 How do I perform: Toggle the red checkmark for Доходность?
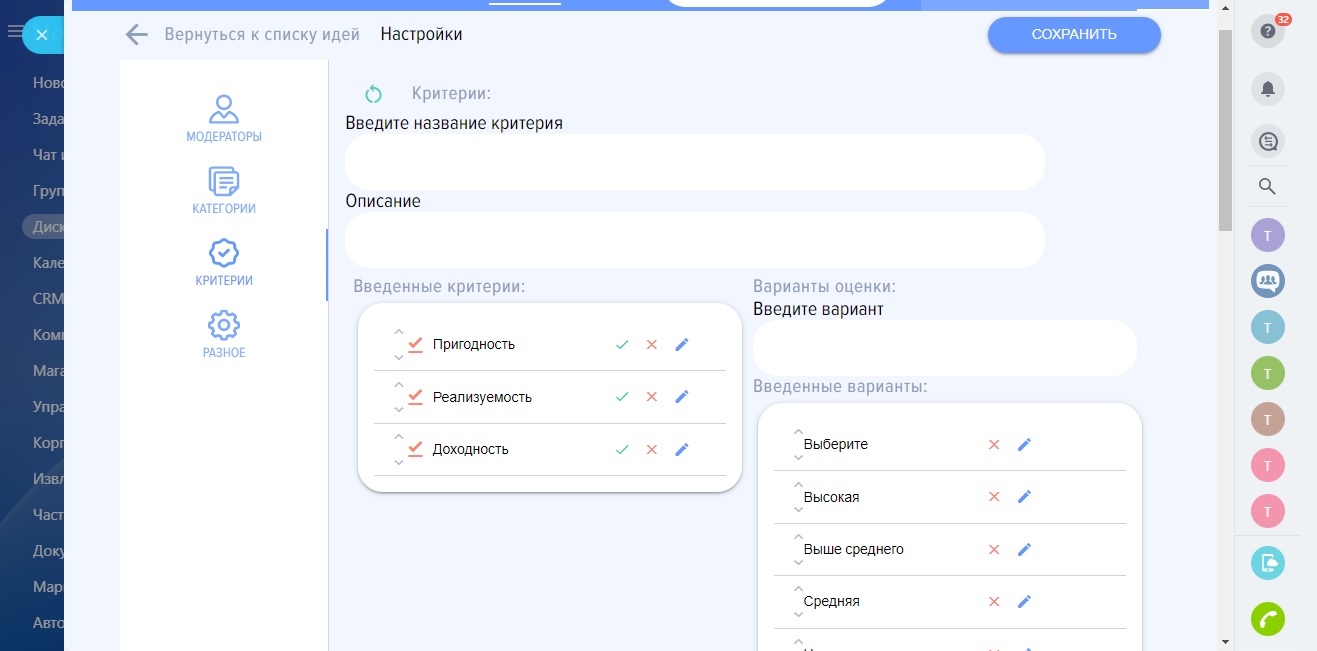416,449
